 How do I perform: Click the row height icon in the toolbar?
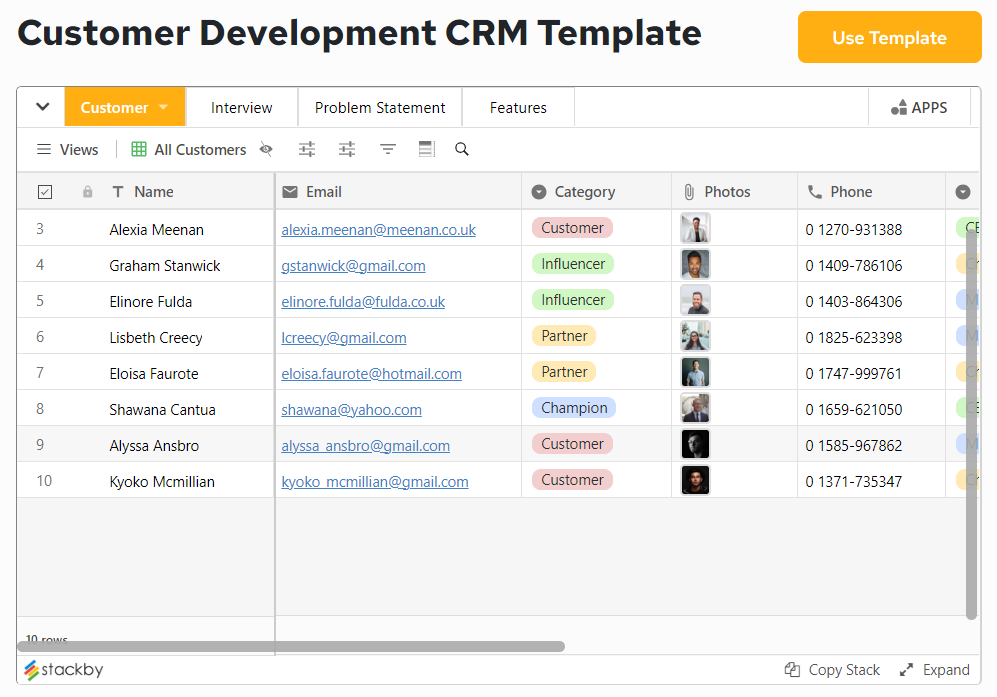click(x=426, y=149)
